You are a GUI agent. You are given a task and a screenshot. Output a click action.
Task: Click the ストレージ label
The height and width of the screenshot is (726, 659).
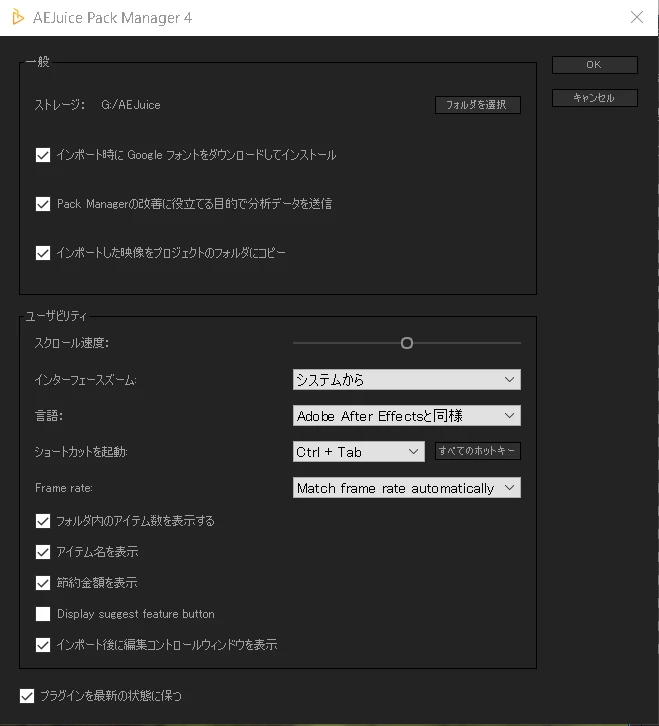[60, 105]
